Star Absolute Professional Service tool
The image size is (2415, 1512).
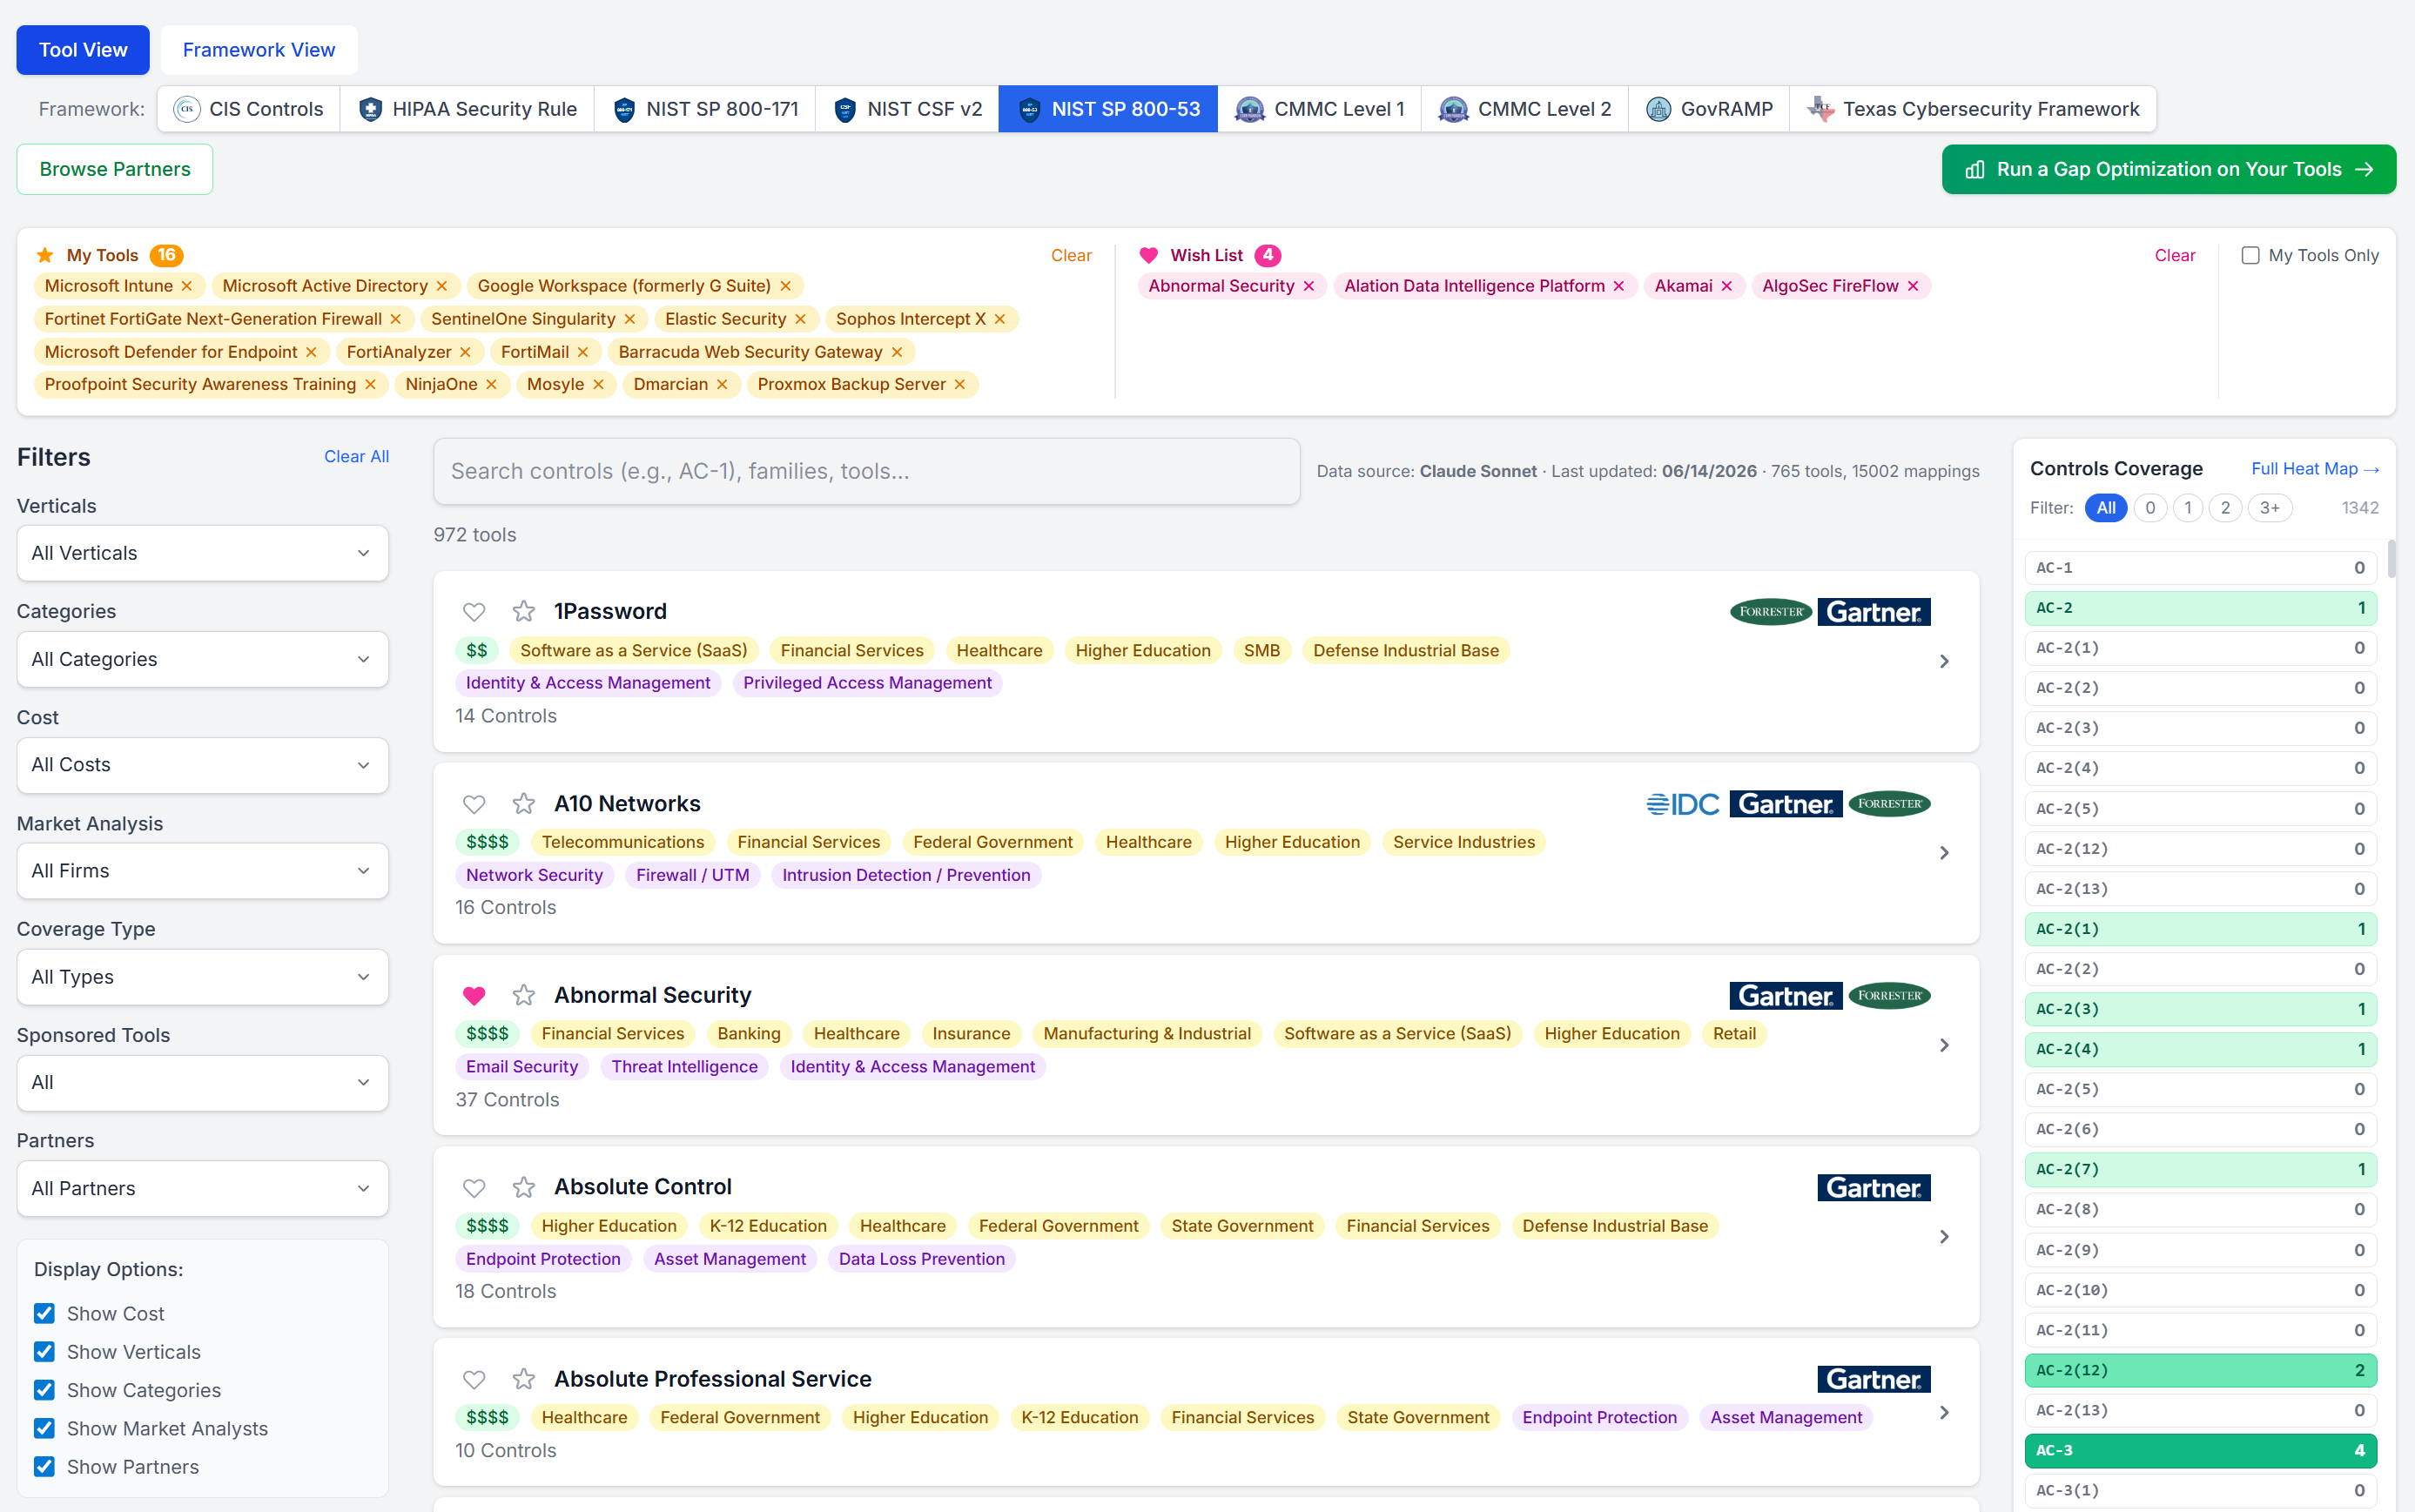[523, 1380]
